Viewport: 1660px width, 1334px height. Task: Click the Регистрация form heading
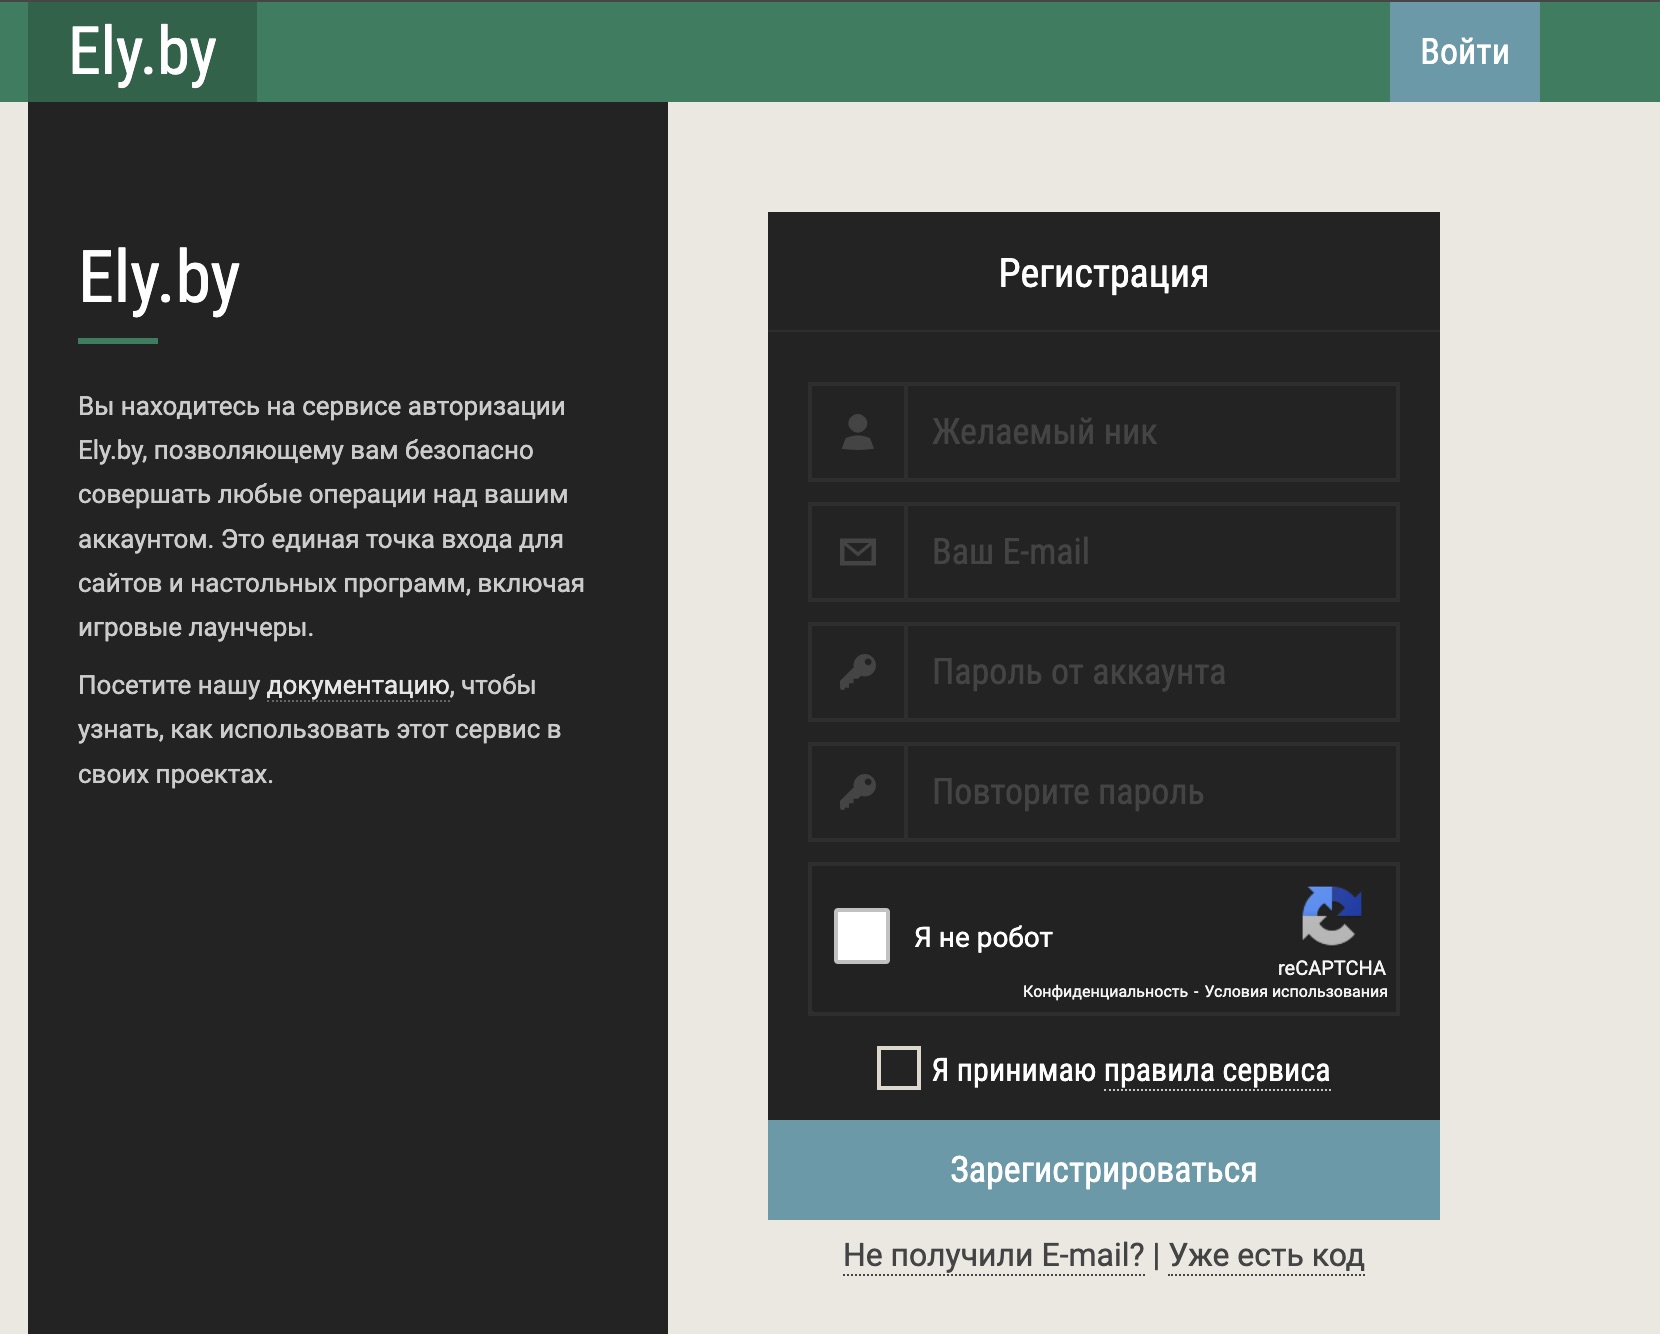coord(1104,273)
